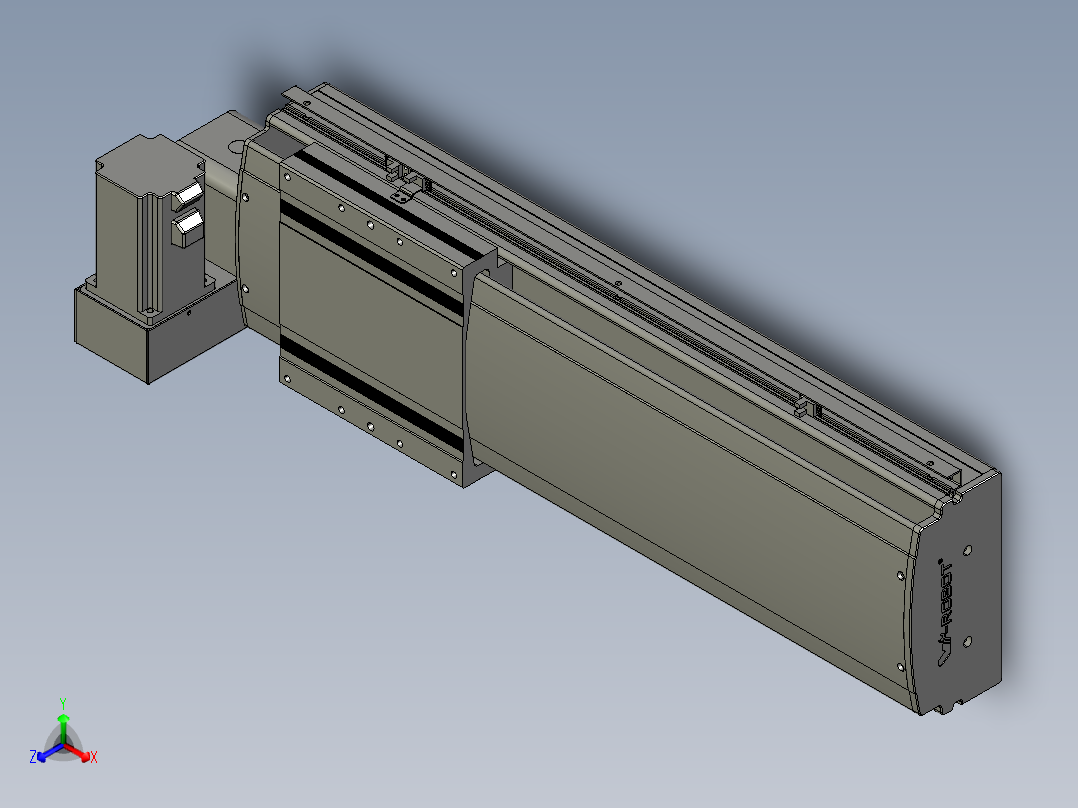Pick the vertical servo motor body
Viewport: 1078px width, 808px height.
(x=150, y=230)
